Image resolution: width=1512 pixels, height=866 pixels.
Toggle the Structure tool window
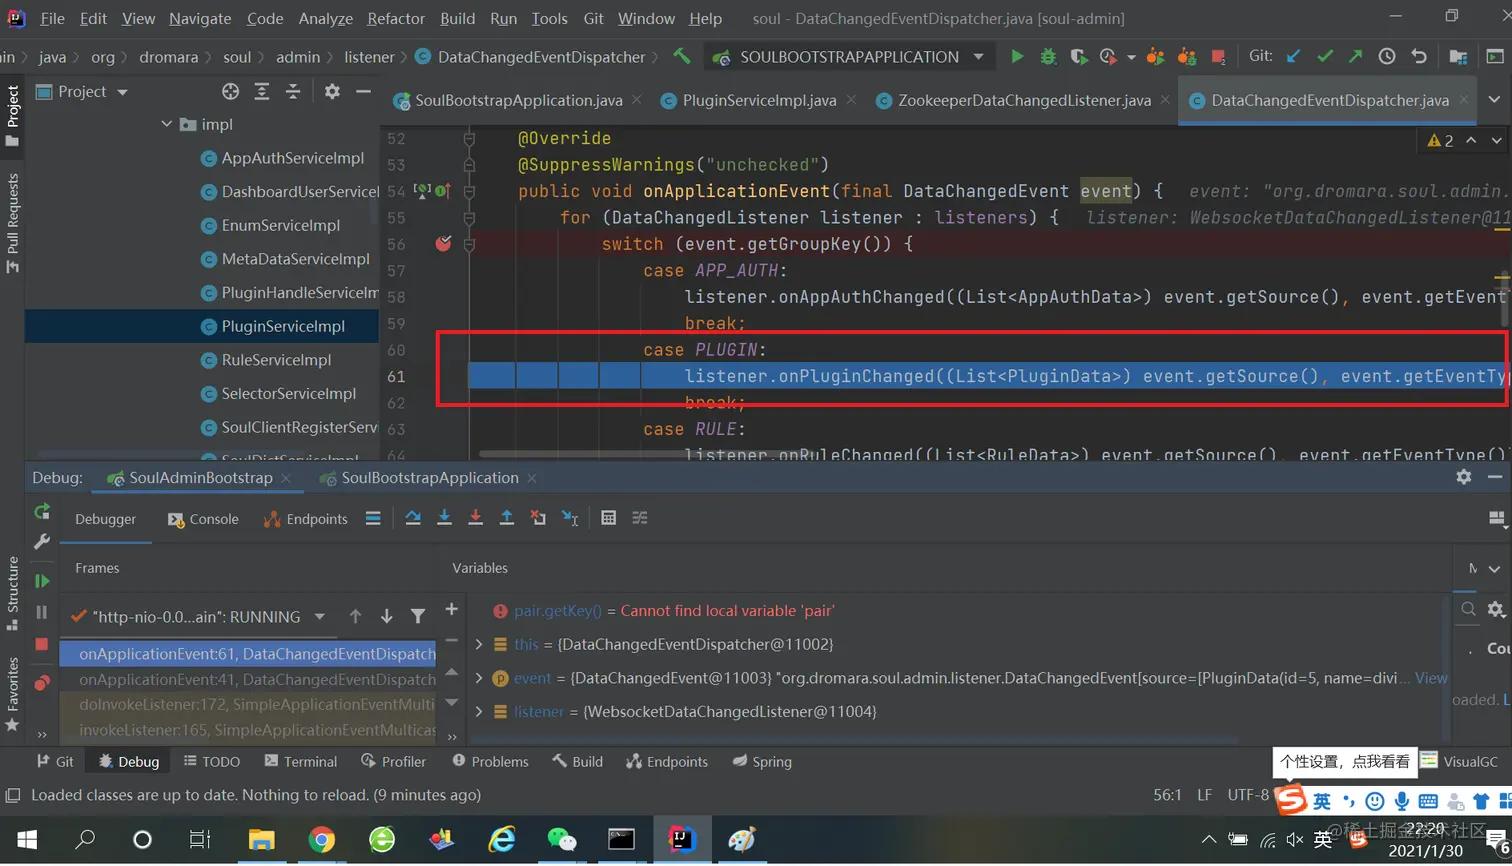point(13,593)
